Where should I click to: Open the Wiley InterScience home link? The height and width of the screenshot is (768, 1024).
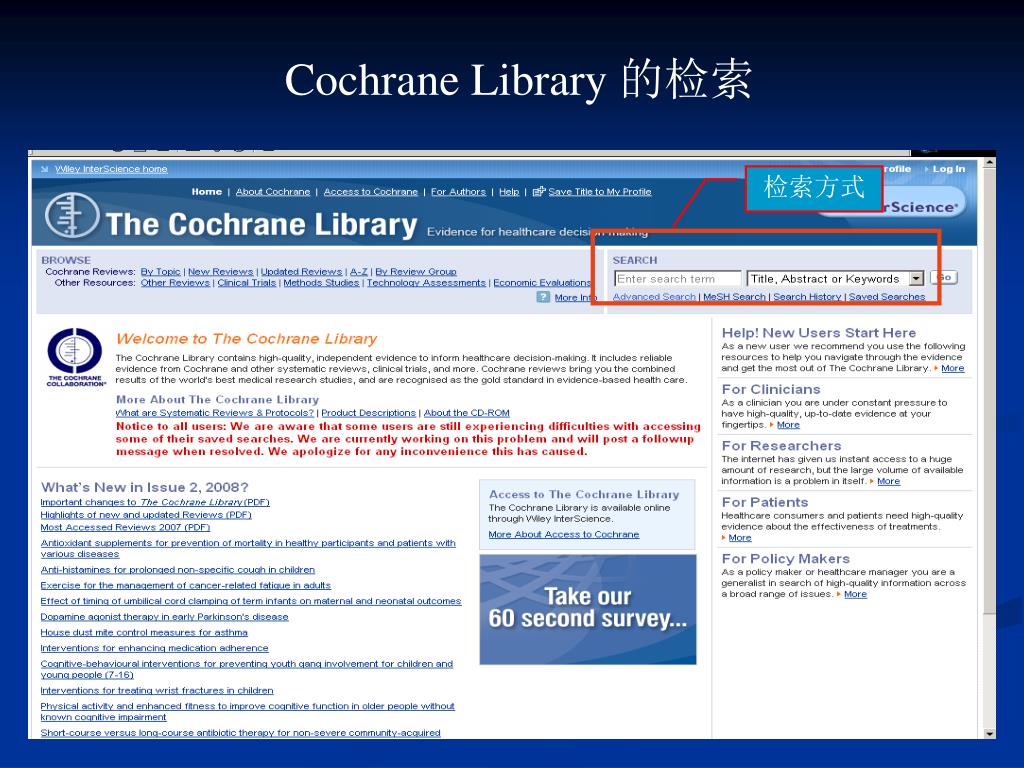[x=111, y=169]
